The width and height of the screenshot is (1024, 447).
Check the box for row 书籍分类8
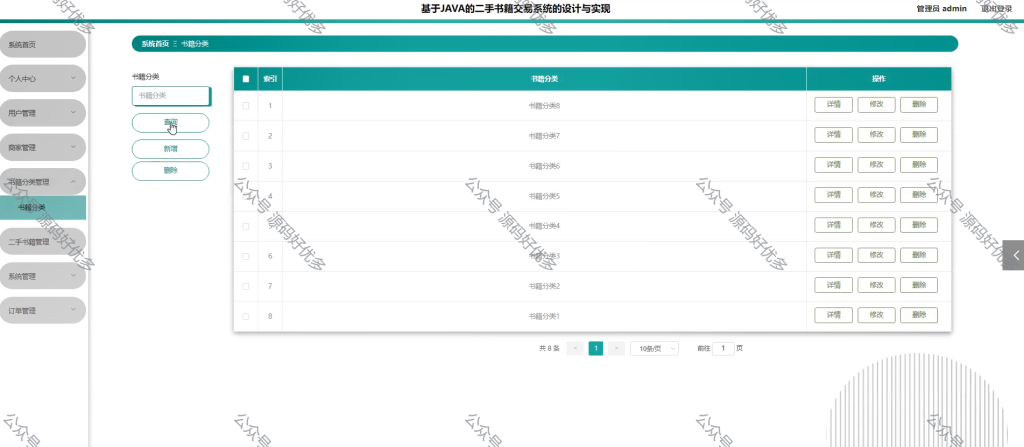pos(246,105)
